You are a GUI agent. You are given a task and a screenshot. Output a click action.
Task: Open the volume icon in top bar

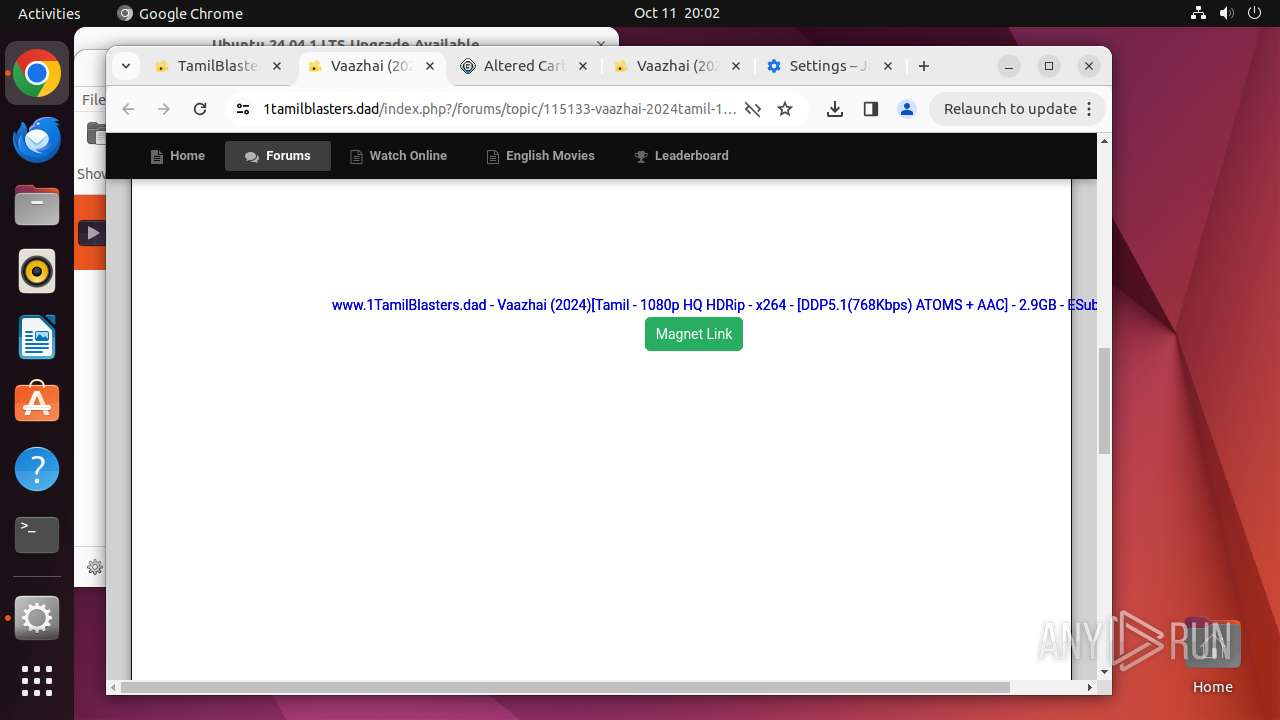[1226, 13]
